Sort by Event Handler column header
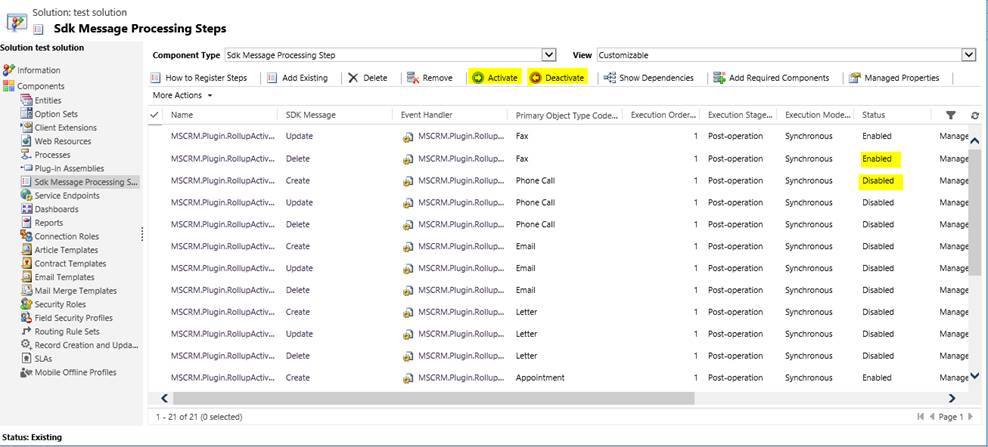 pos(427,115)
